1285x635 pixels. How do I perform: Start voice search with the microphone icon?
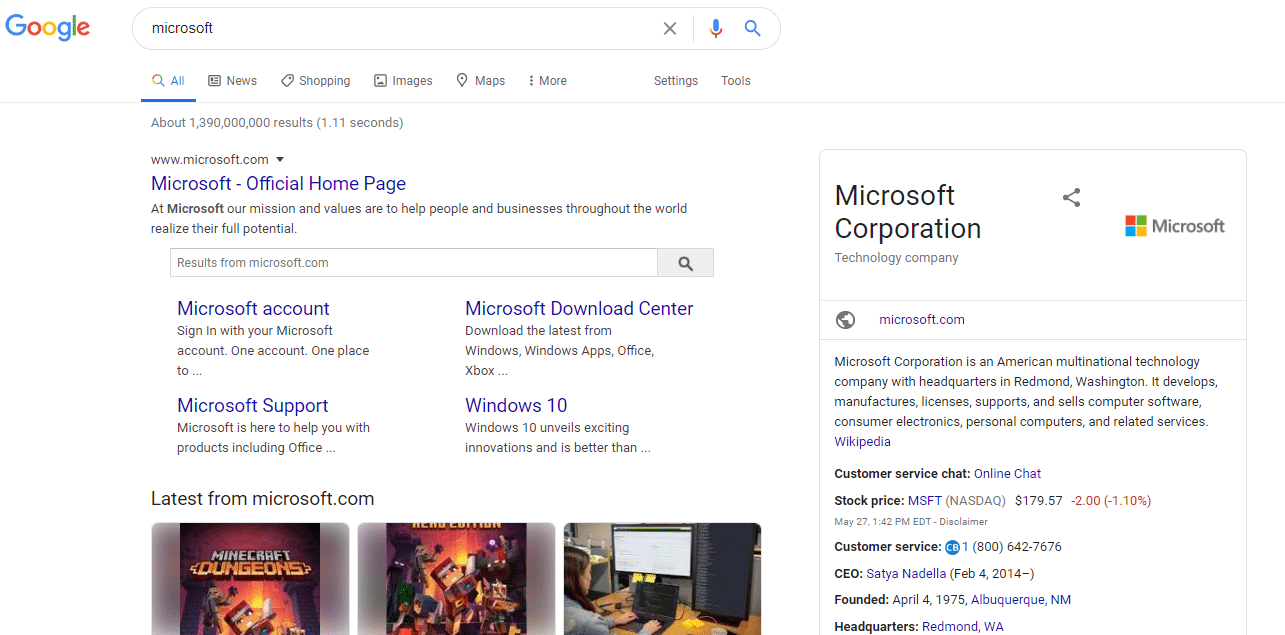coord(716,28)
